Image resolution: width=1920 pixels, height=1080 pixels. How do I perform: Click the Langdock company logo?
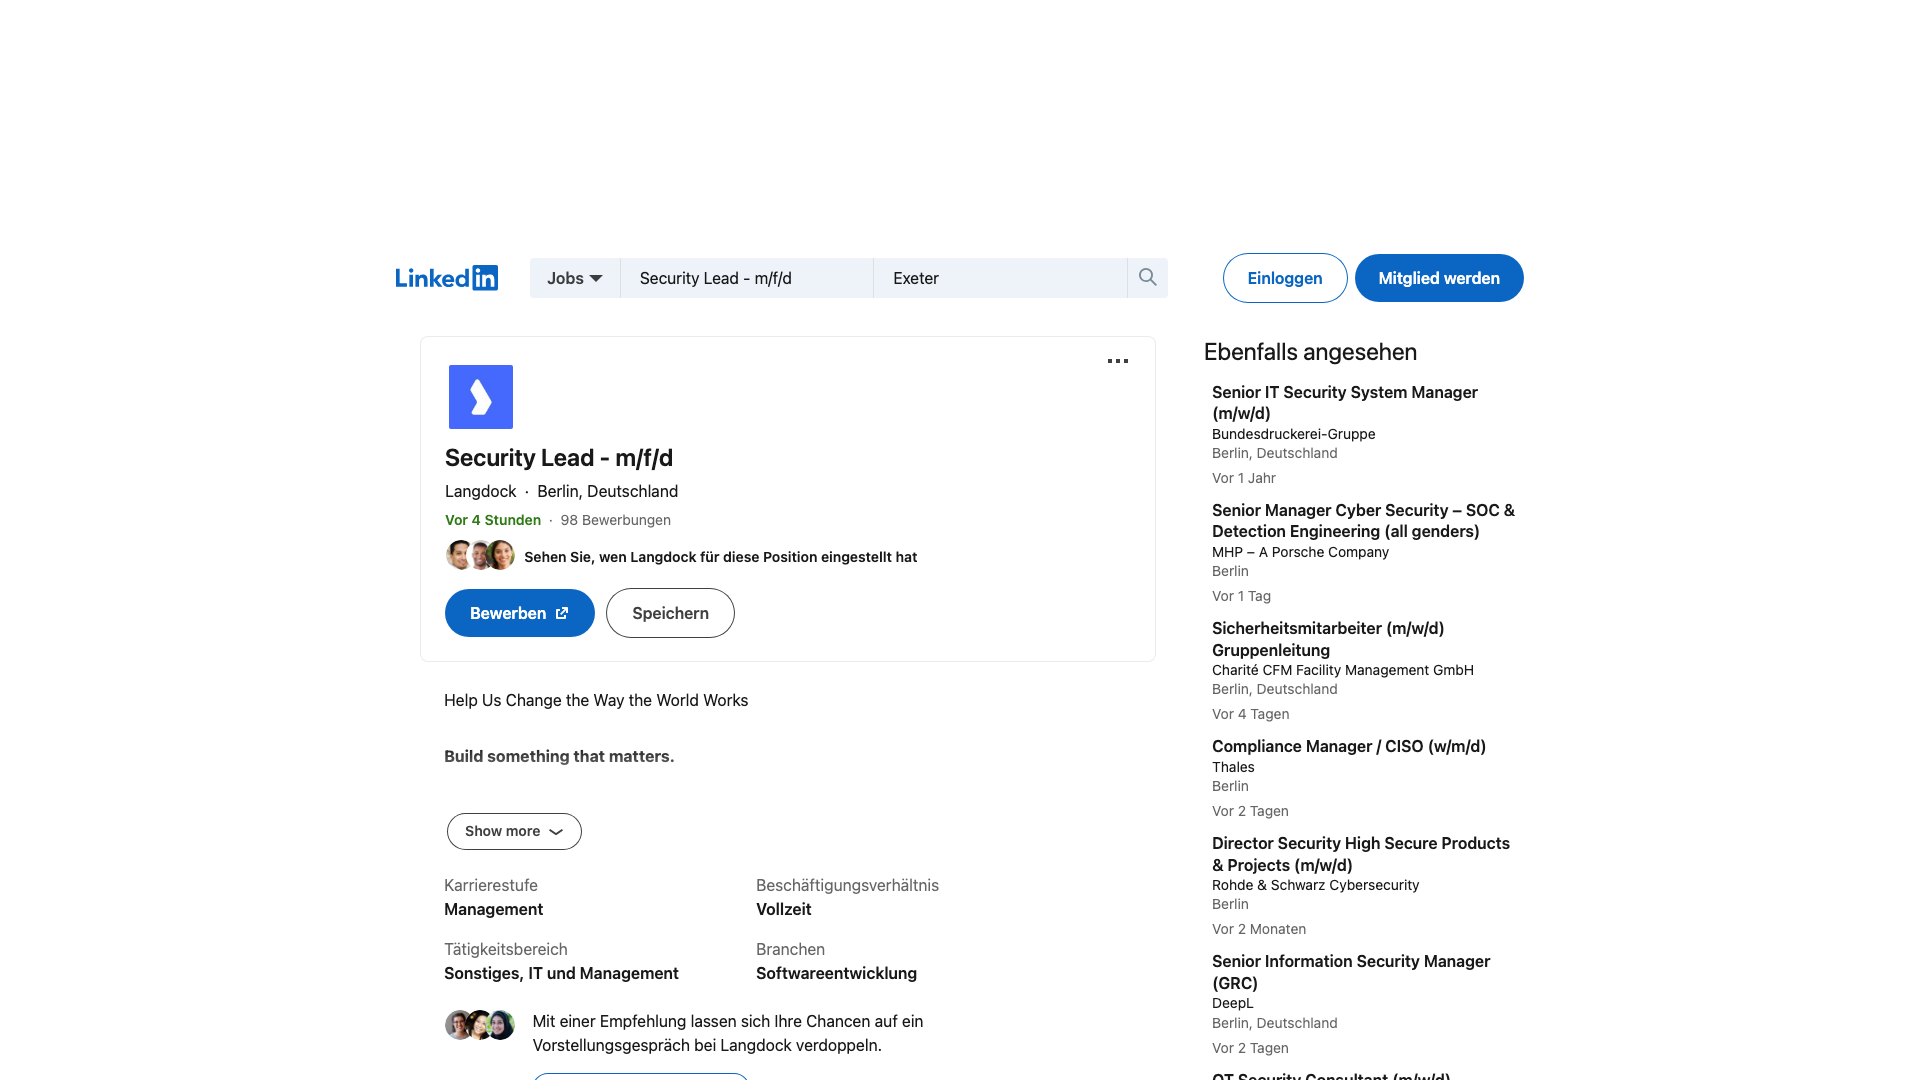[x=481, y=397]
